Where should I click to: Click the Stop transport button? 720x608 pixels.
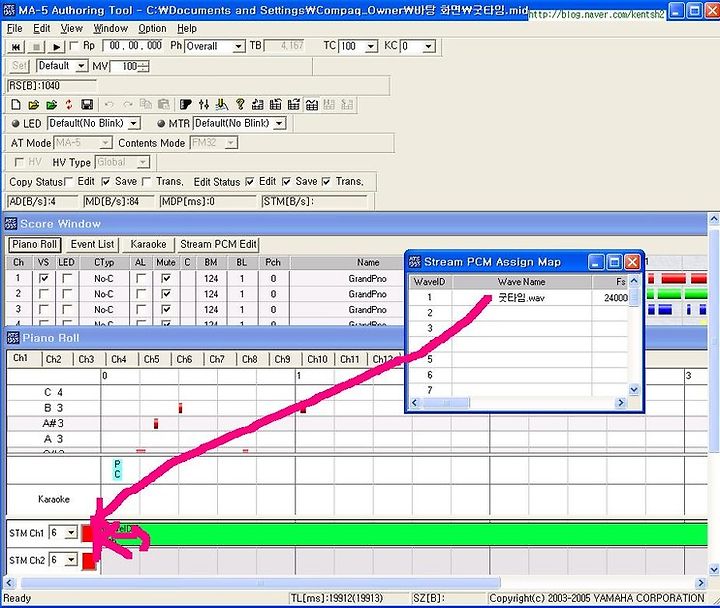pos(36,46)
